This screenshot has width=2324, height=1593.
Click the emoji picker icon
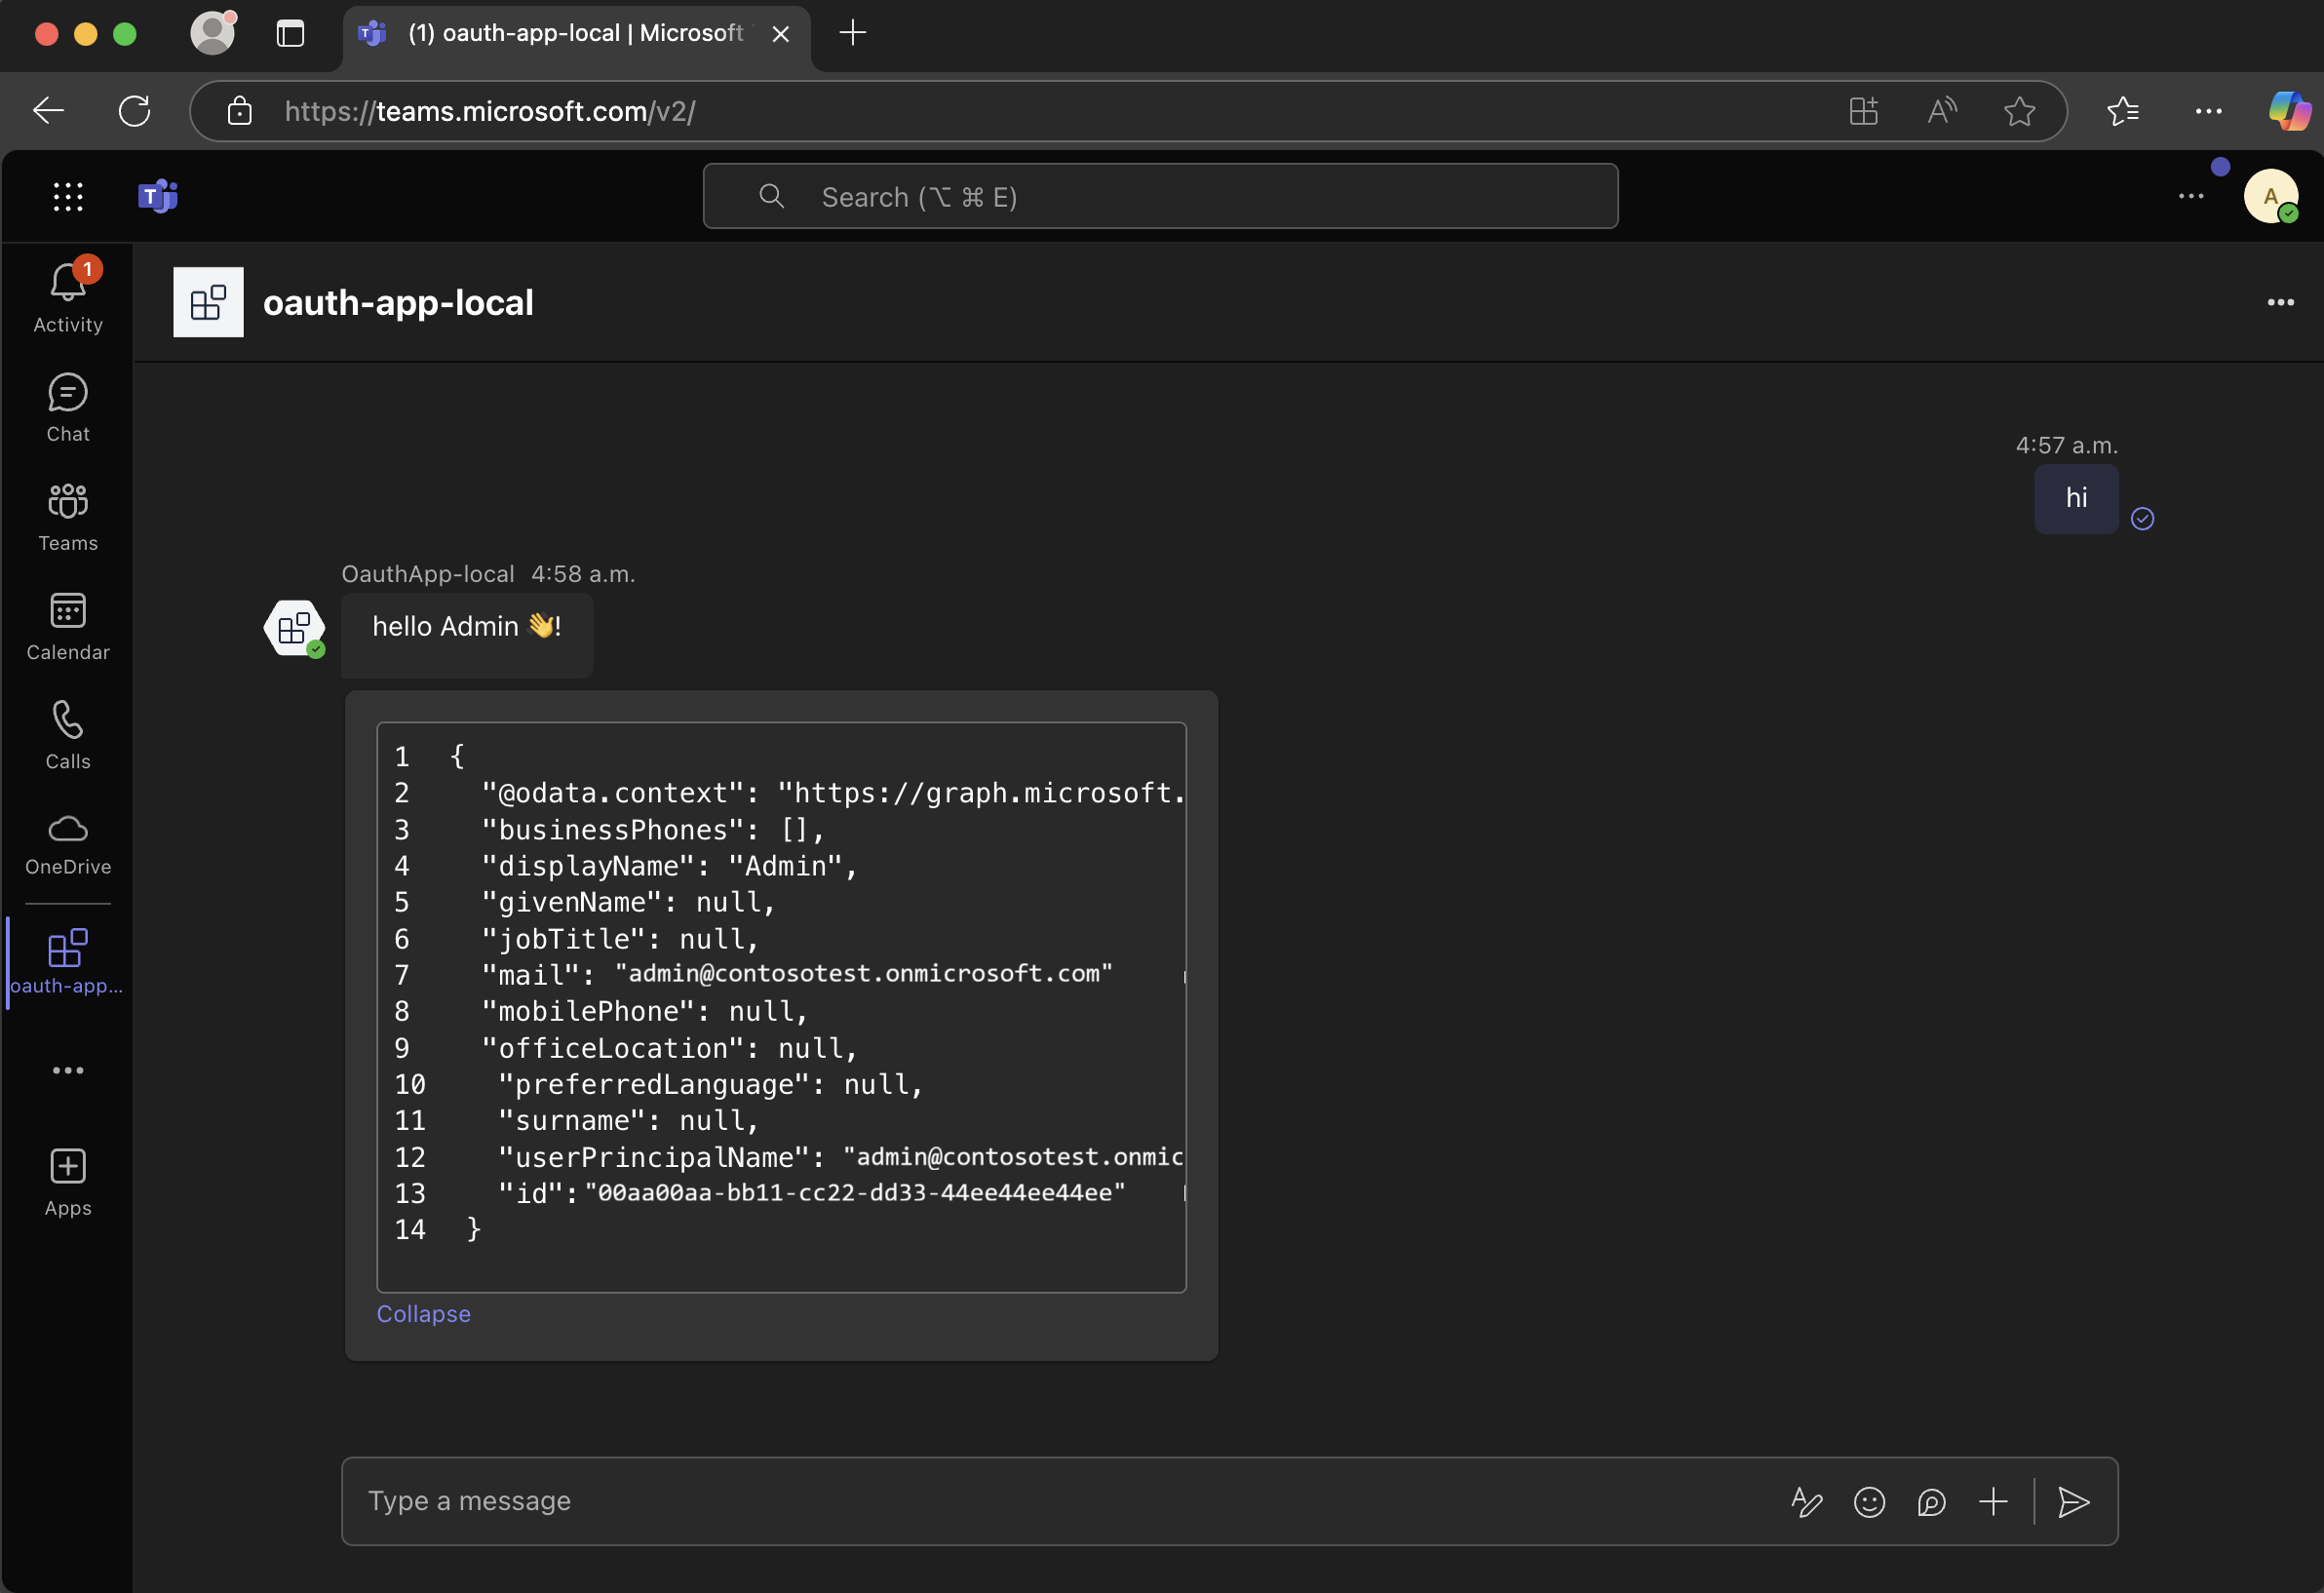[x=1868, y=1501]
